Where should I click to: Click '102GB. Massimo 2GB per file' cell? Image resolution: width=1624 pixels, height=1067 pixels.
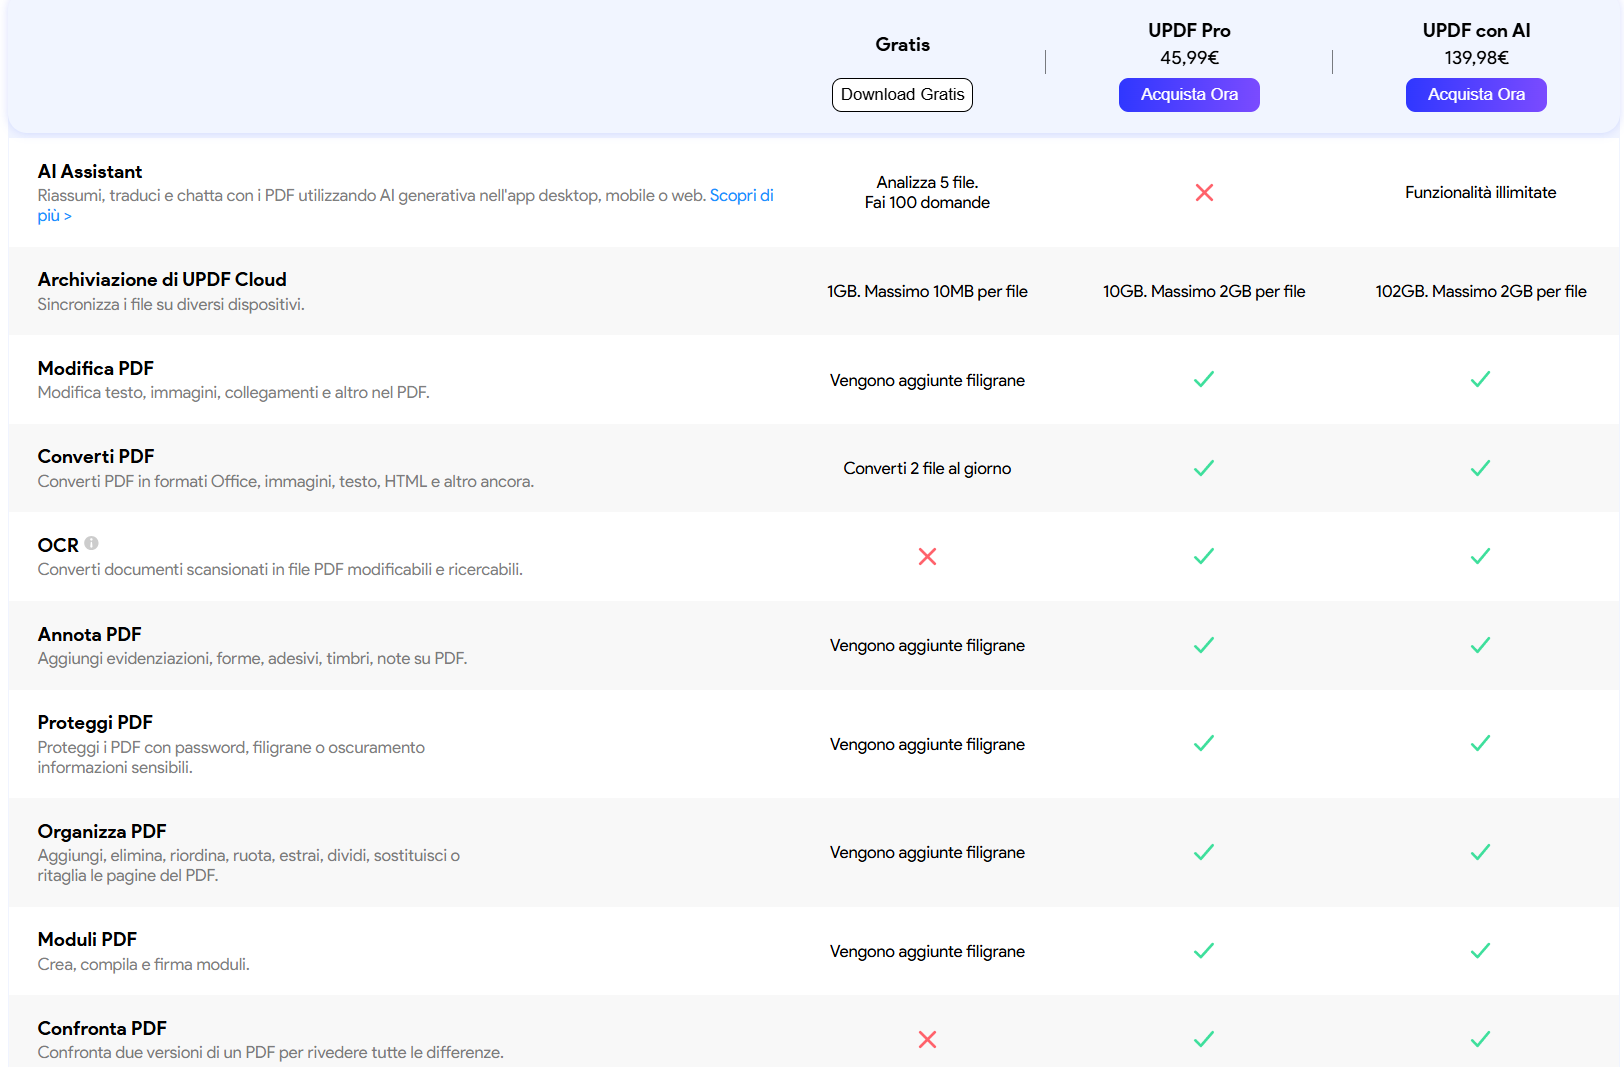tap(1480, 291)
